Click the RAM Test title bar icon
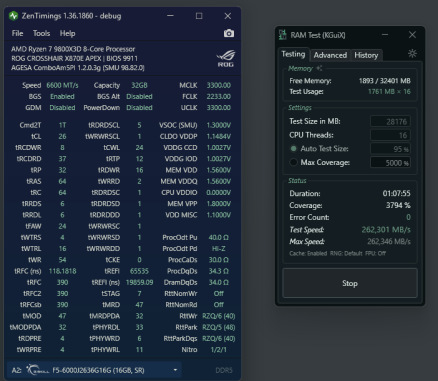The height and width of the screenshot is (381, 438). coord(283,35)
